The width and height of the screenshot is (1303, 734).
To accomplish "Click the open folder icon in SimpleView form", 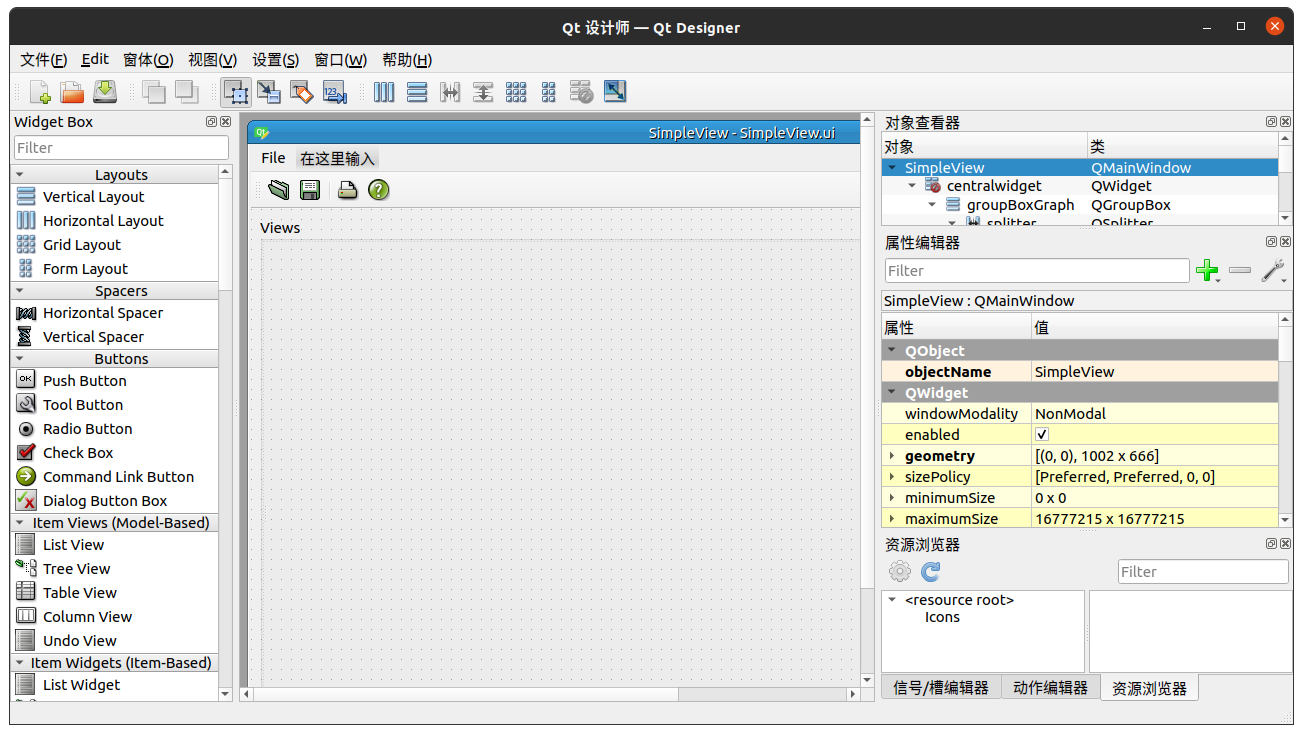I will [279, 189].
